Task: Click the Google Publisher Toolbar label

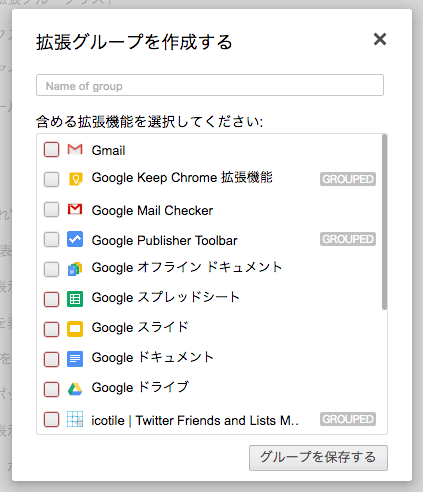Action: [x=164, y=240]
